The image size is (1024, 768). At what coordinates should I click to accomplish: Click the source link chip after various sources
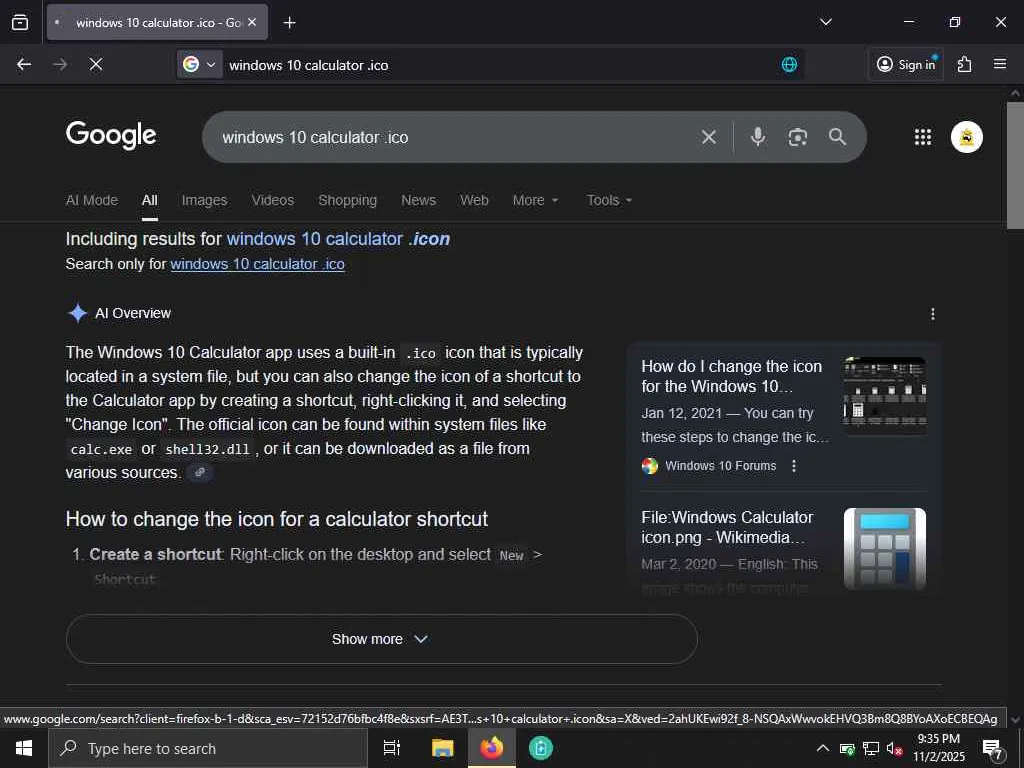pyautogui.click(x=200, y=472)
